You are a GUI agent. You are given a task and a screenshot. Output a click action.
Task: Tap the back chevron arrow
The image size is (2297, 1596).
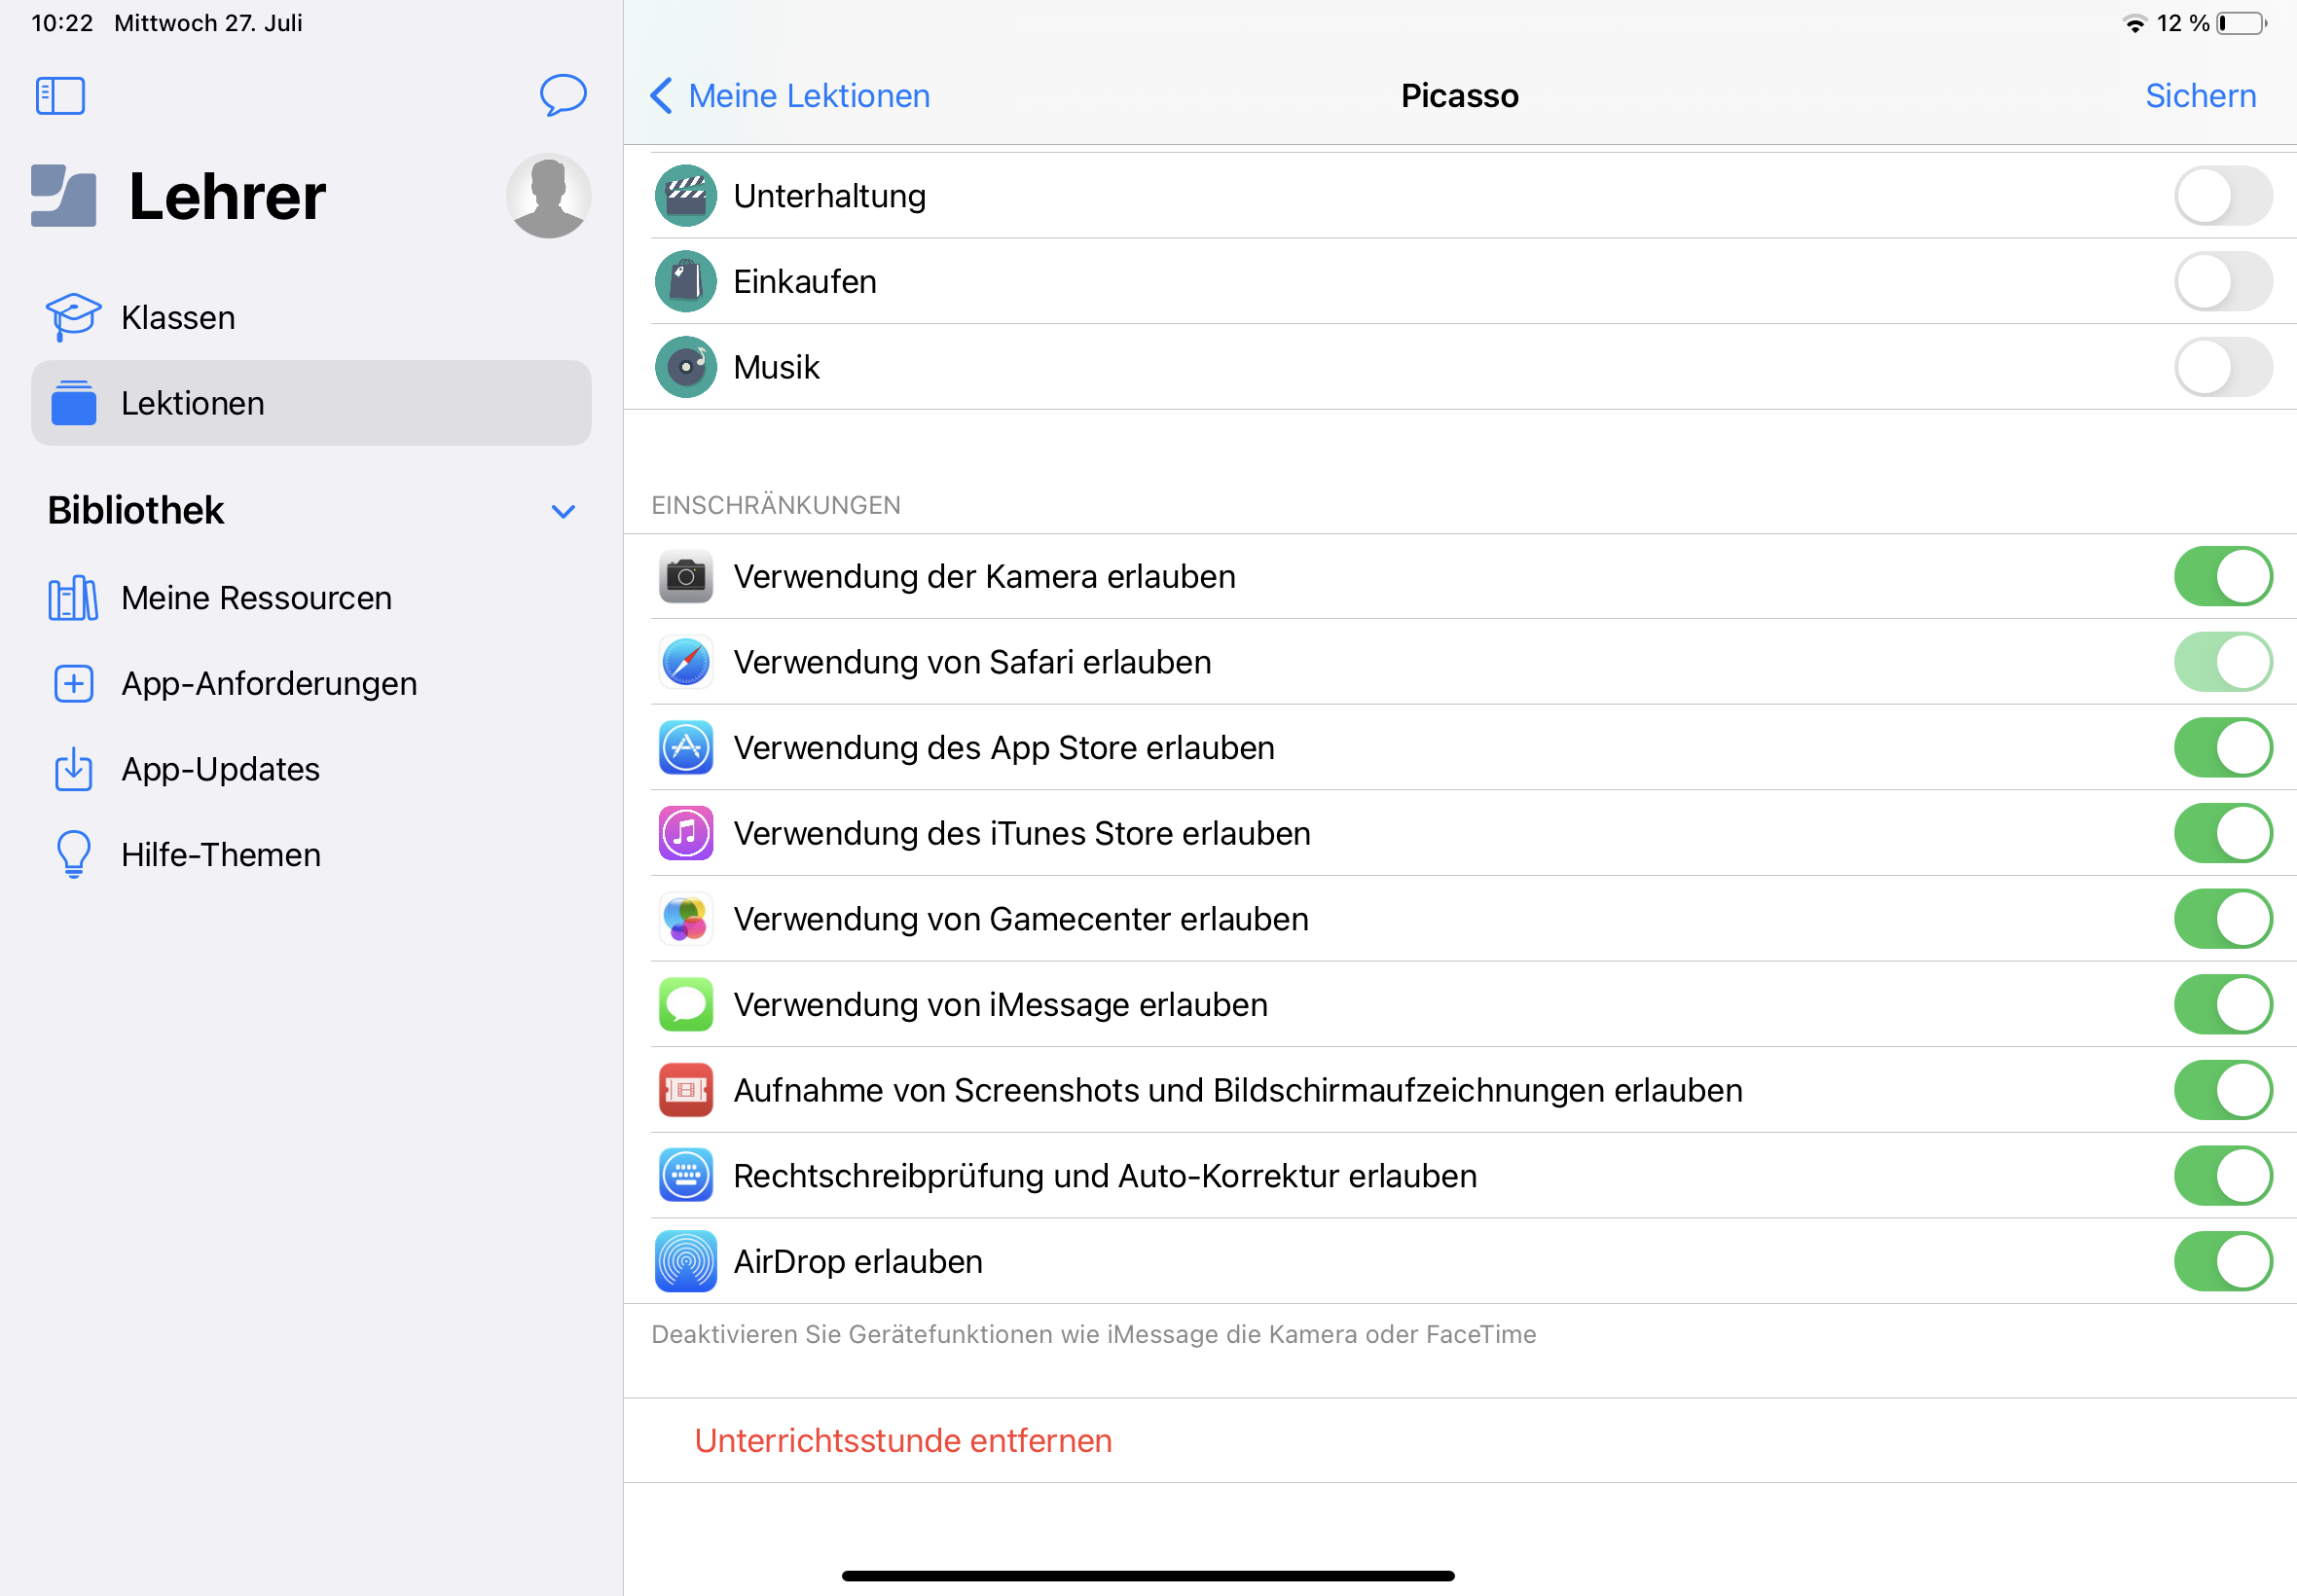(x=661, y=96)
